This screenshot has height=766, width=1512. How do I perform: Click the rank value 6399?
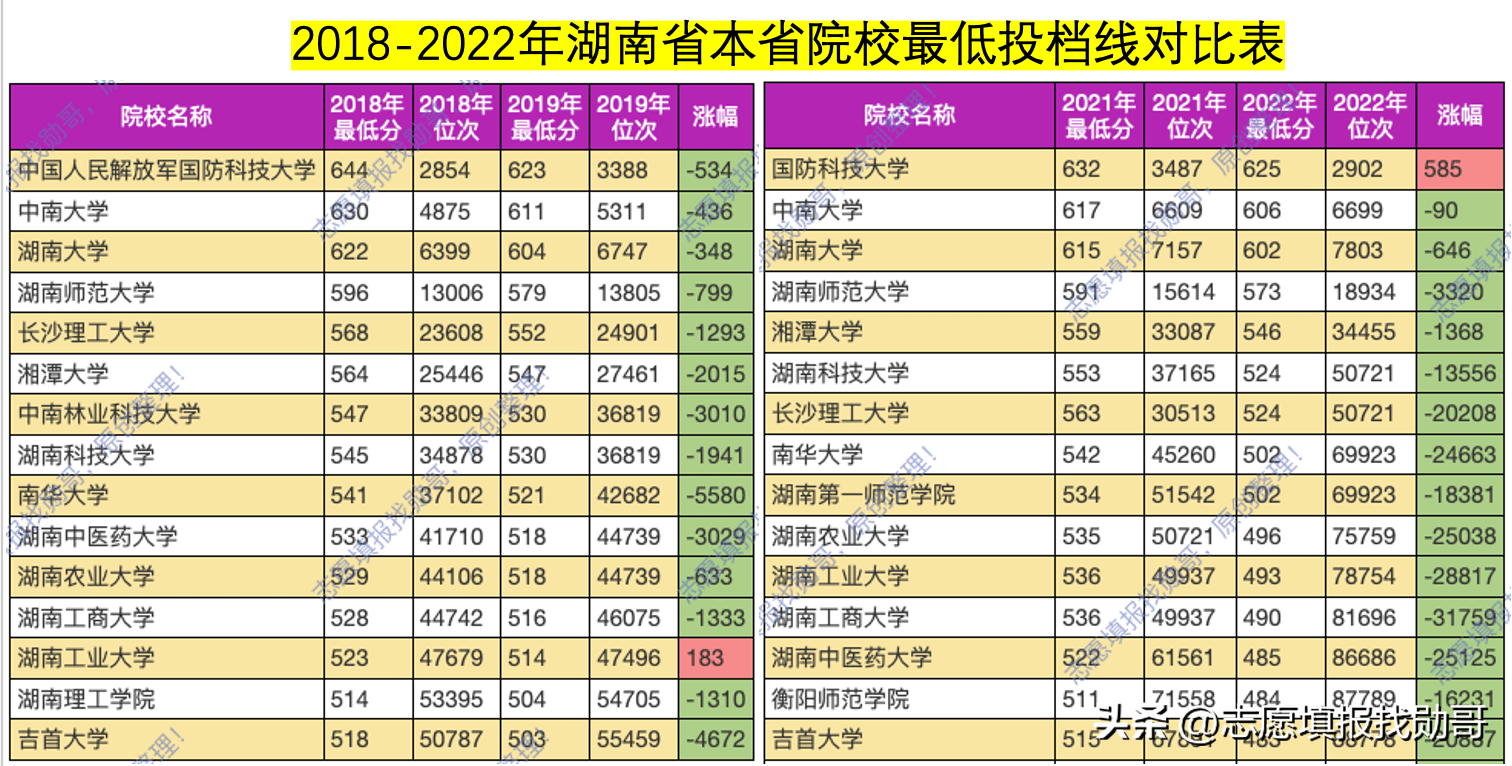pos(445,252)
